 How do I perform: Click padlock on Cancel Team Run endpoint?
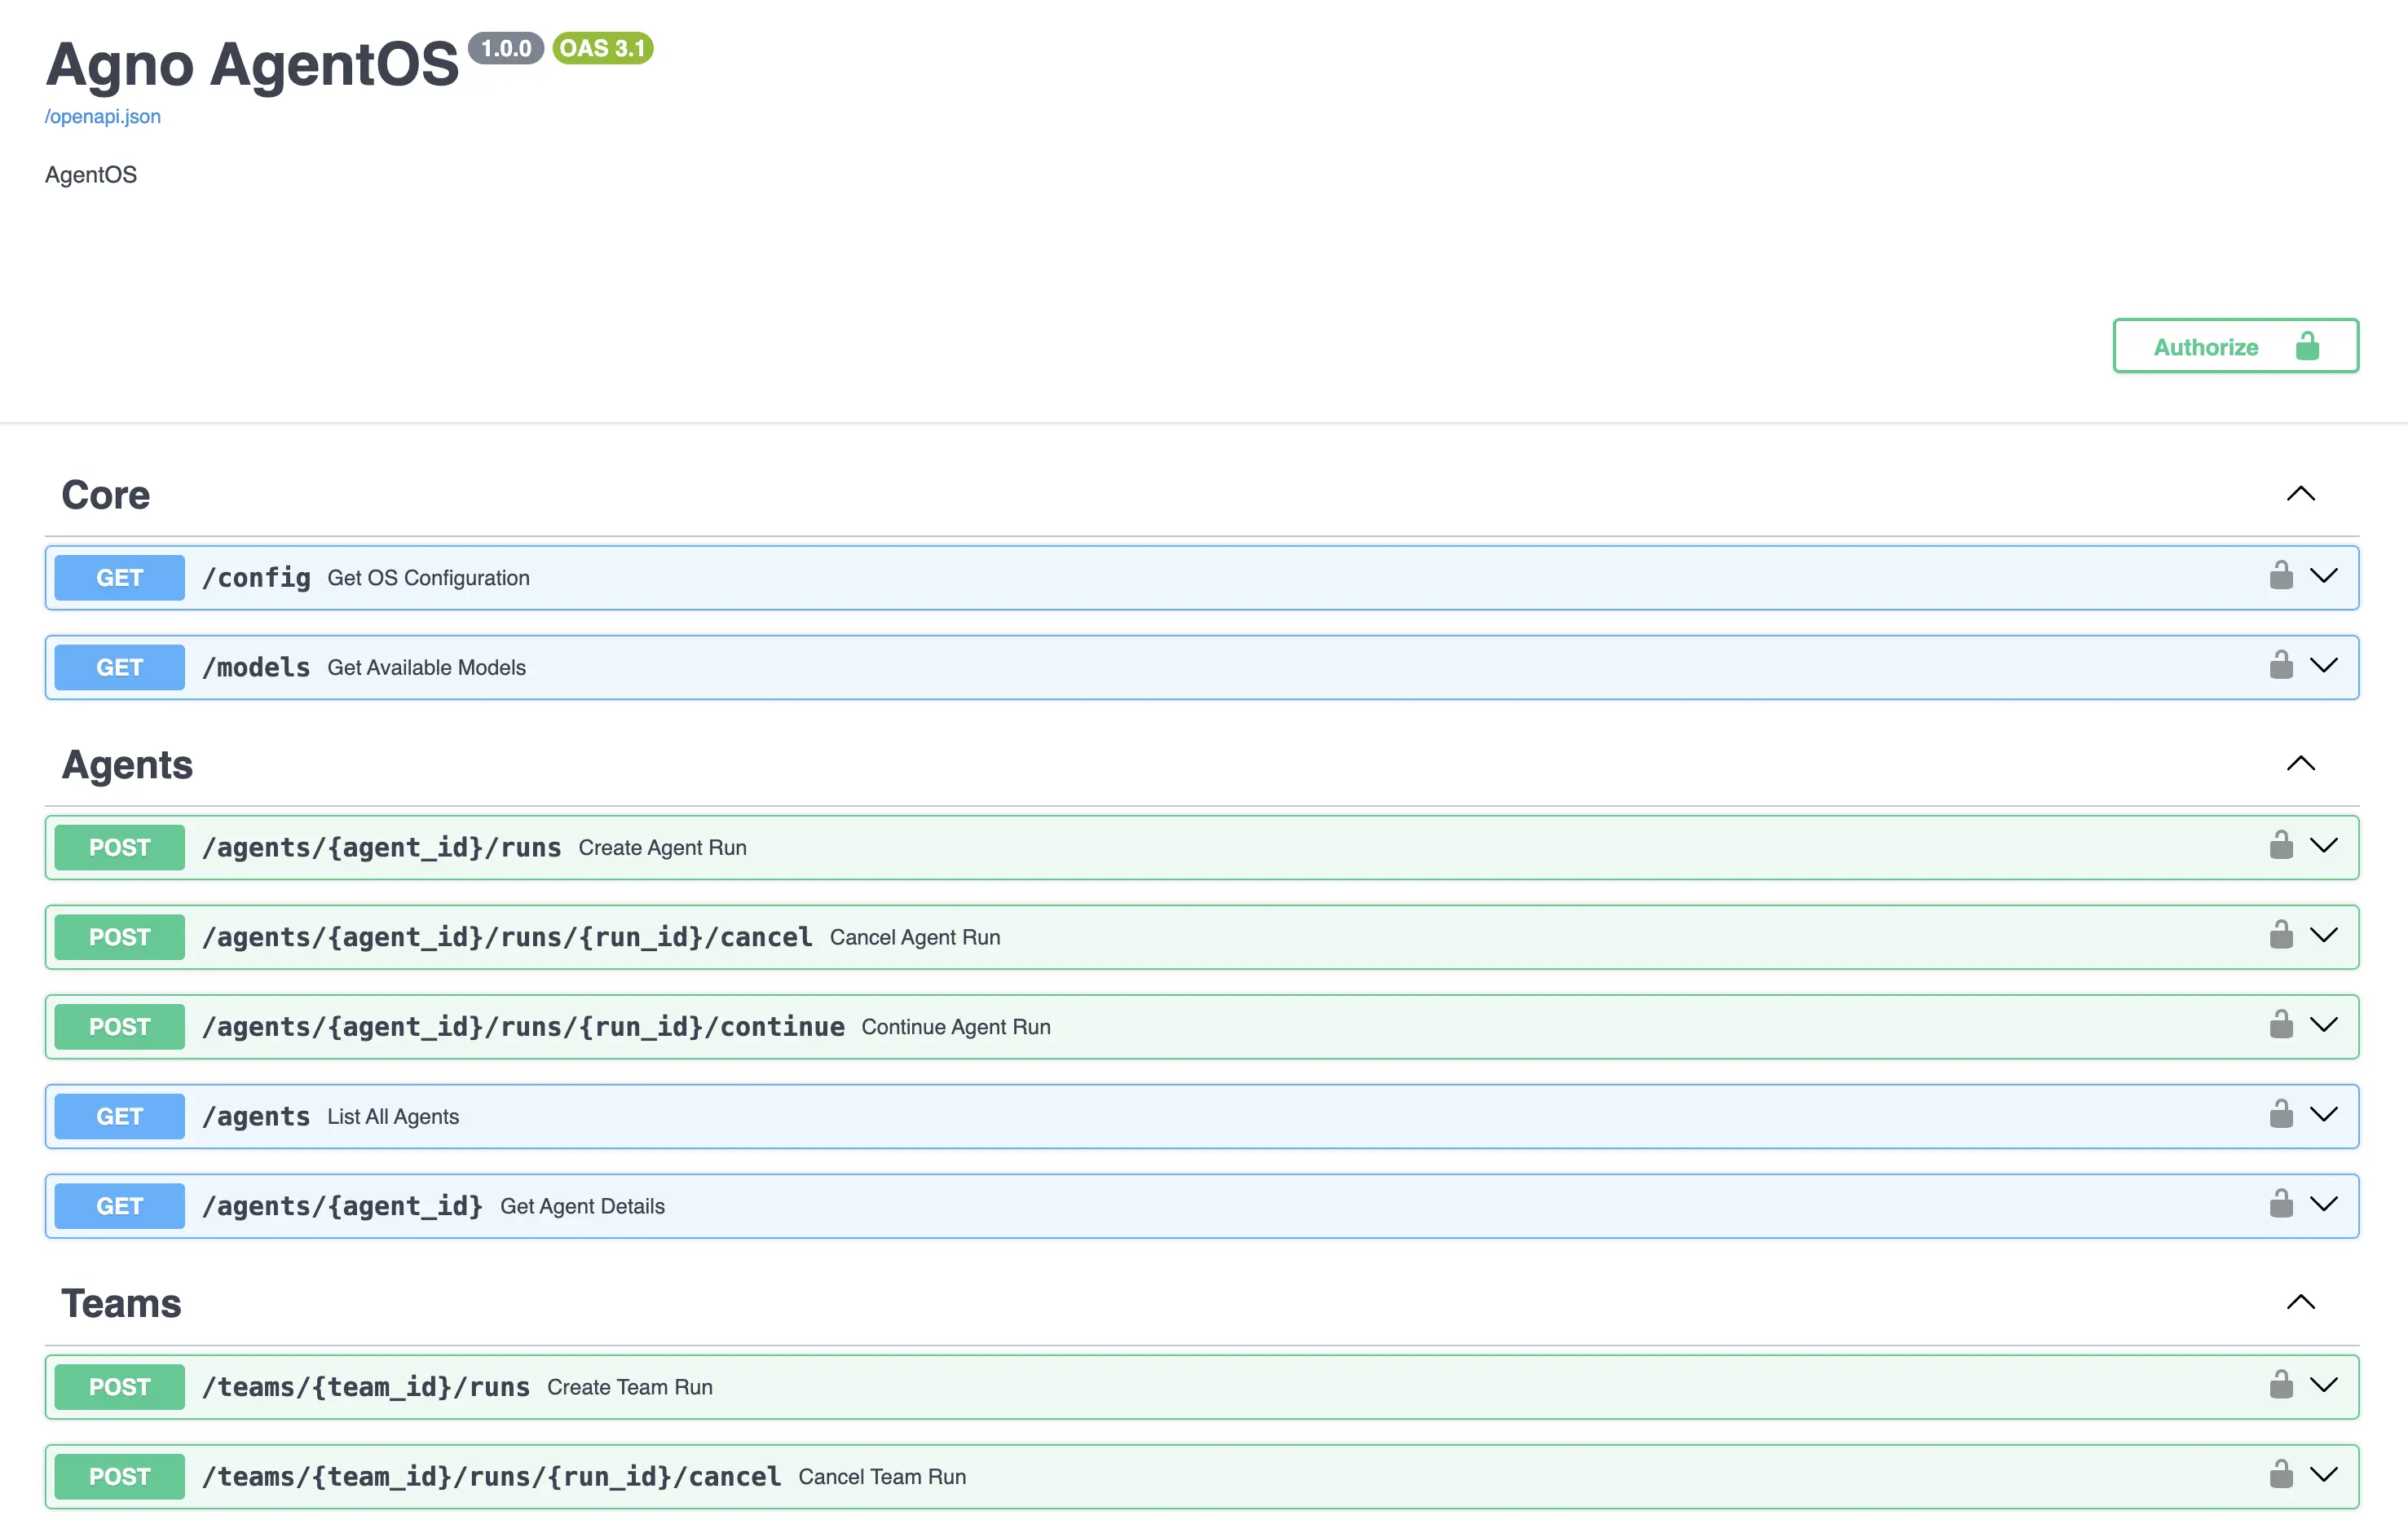(x=2281, y=1474)
